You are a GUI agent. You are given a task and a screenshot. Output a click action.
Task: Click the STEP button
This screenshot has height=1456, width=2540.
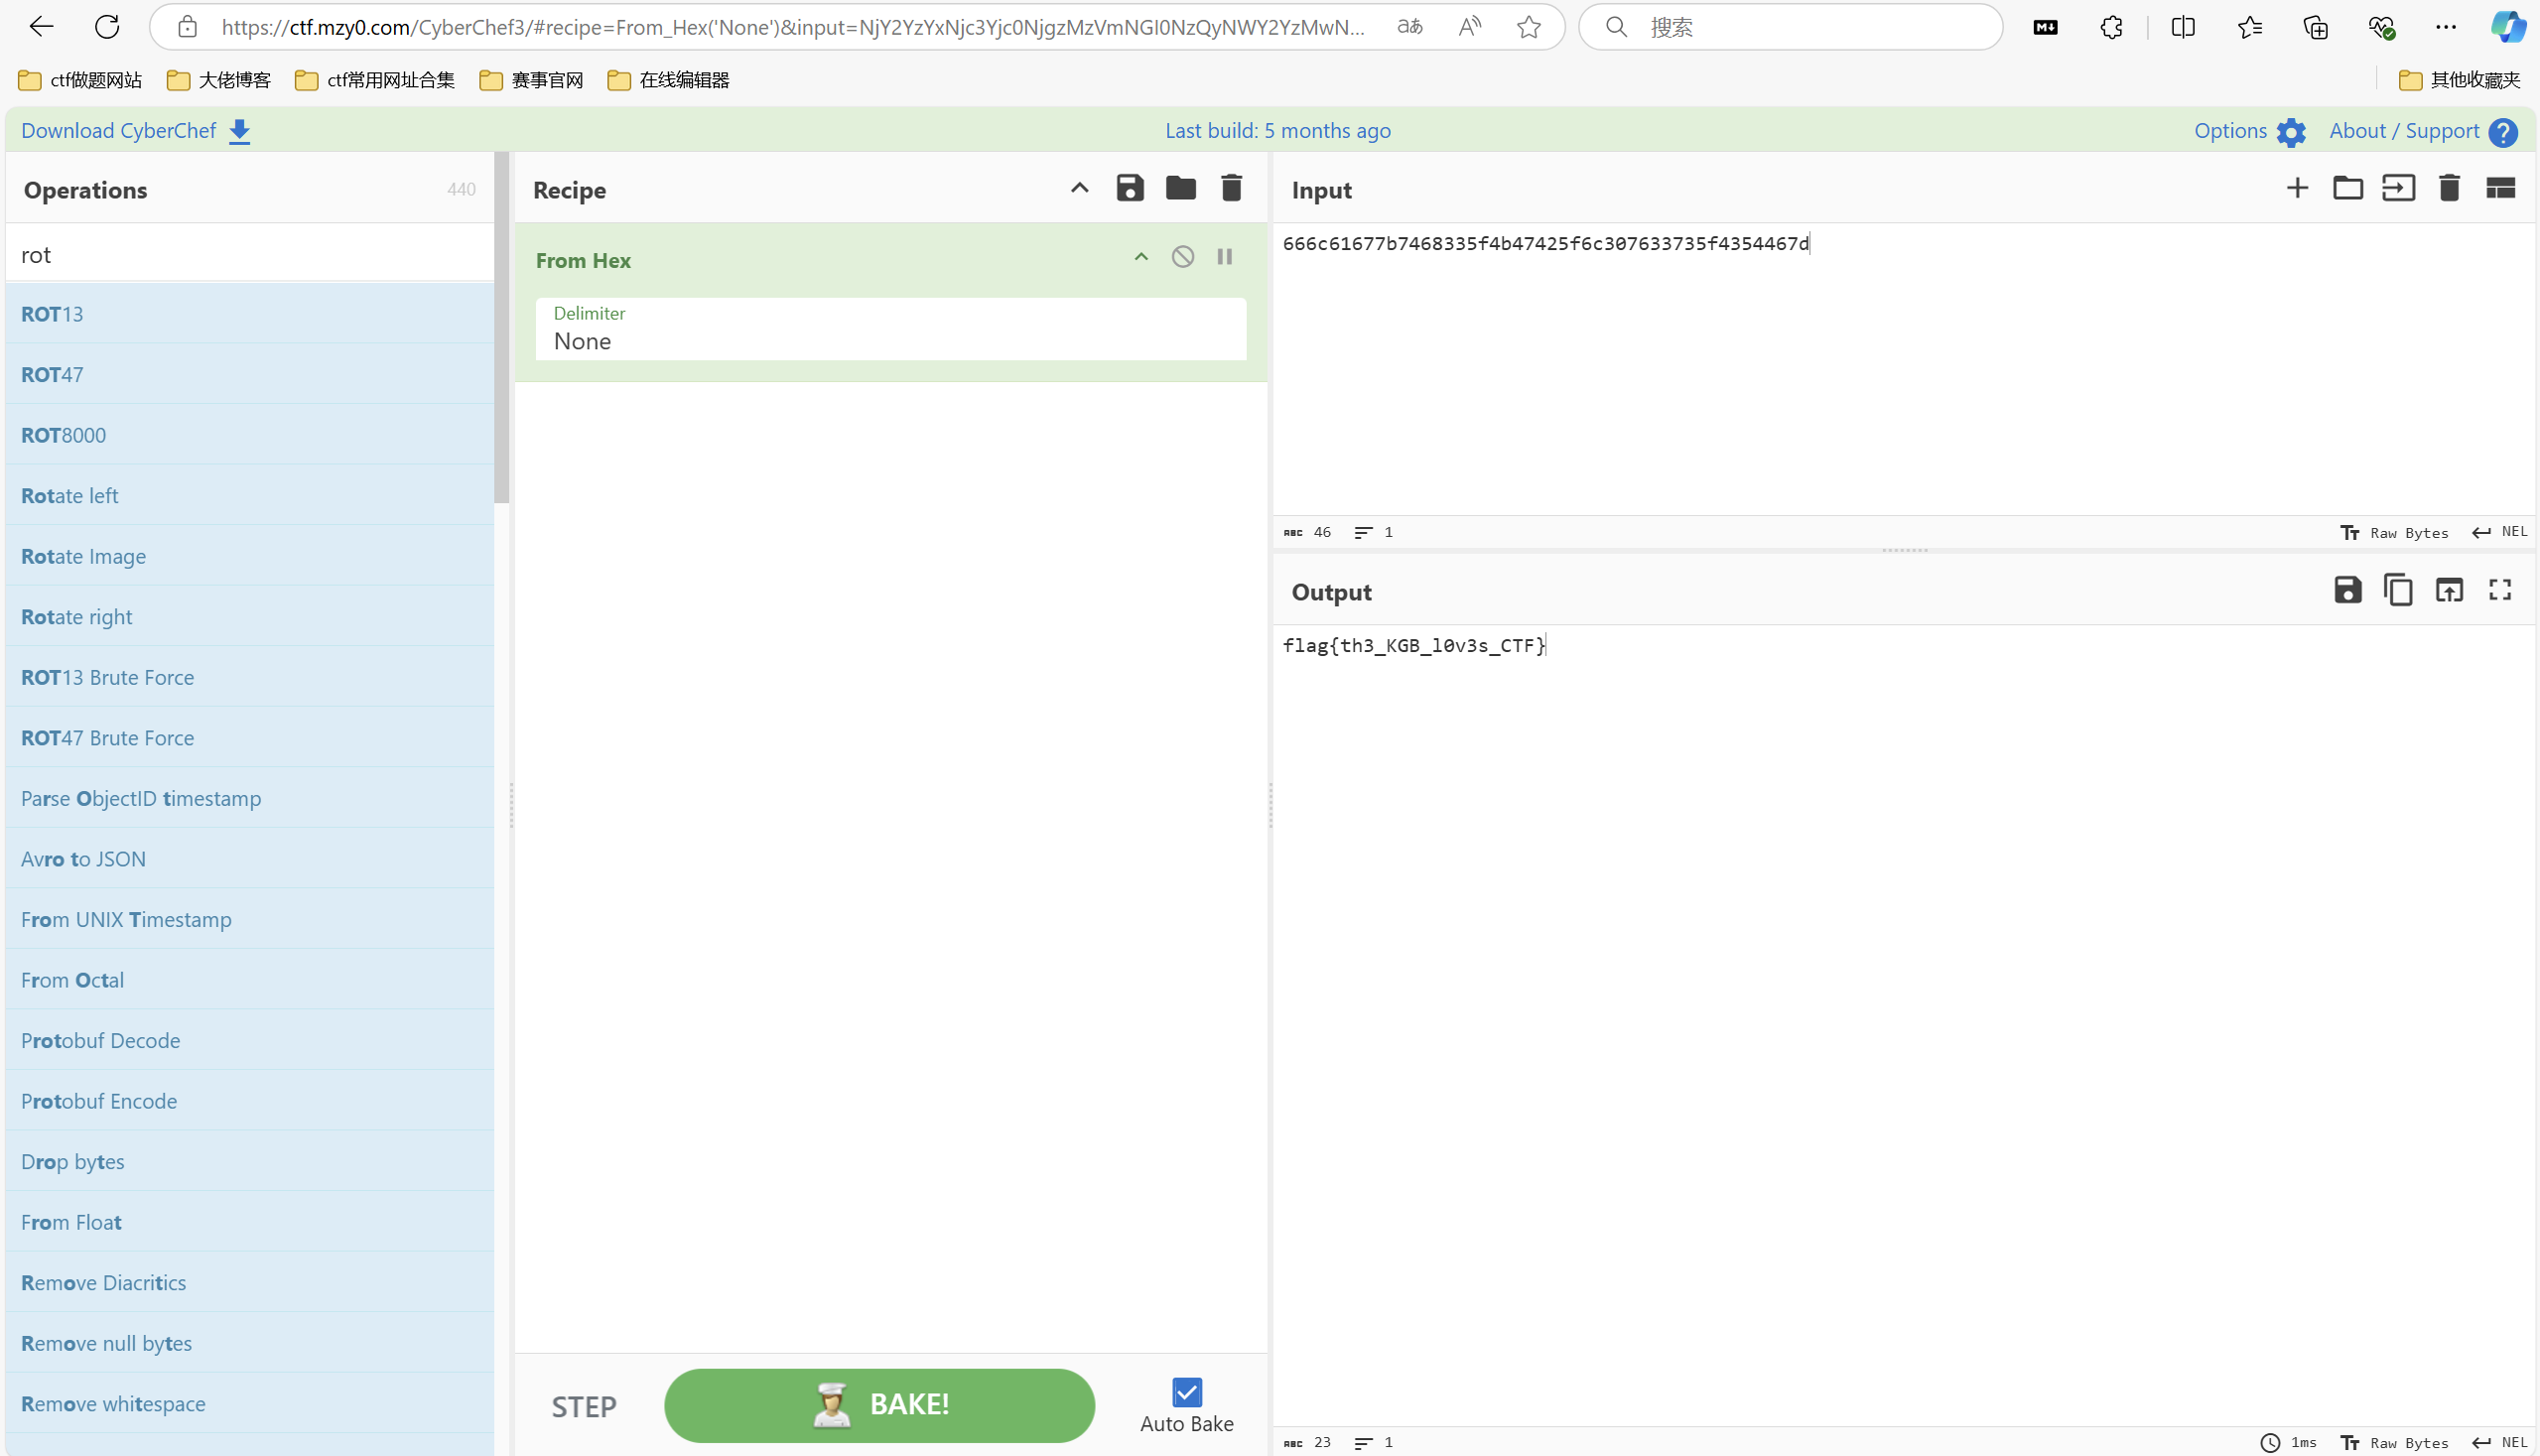coord(584,1407)
